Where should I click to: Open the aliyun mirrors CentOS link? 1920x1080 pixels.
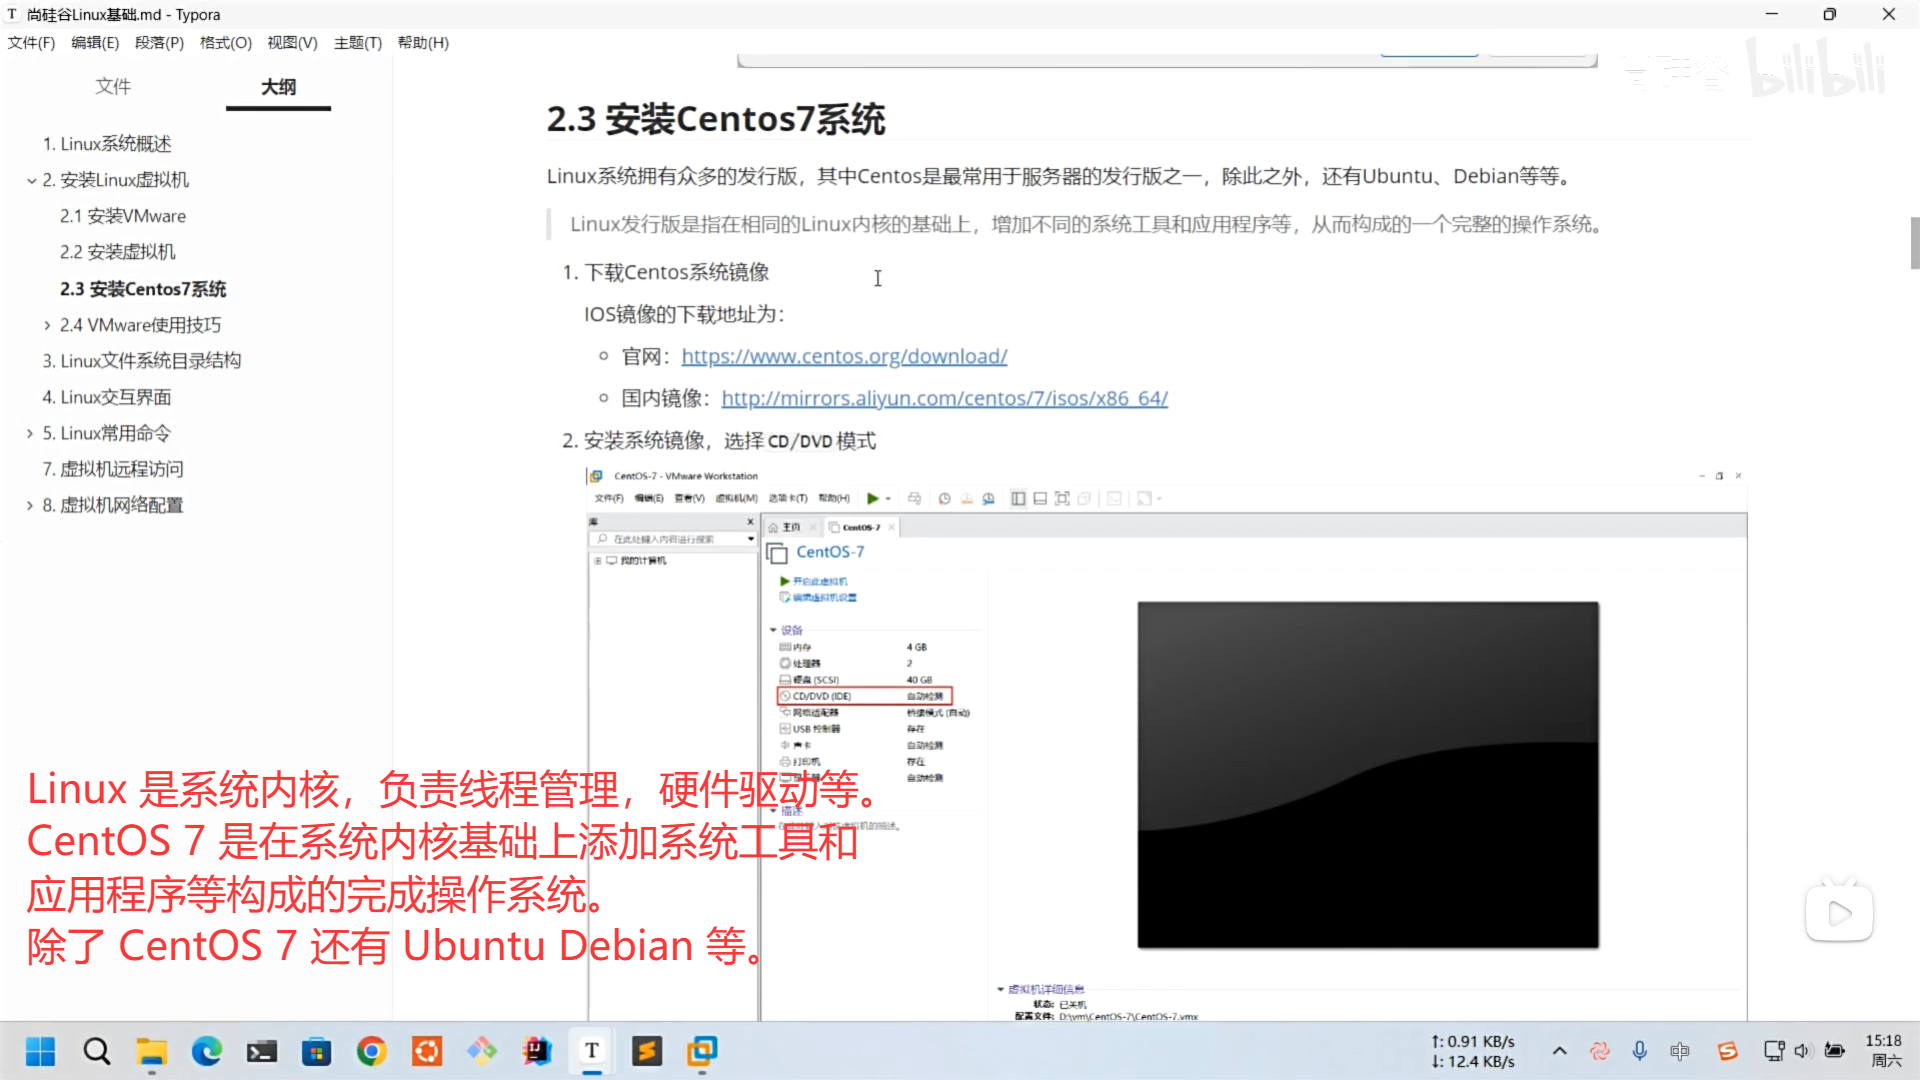tap(944, 399)
